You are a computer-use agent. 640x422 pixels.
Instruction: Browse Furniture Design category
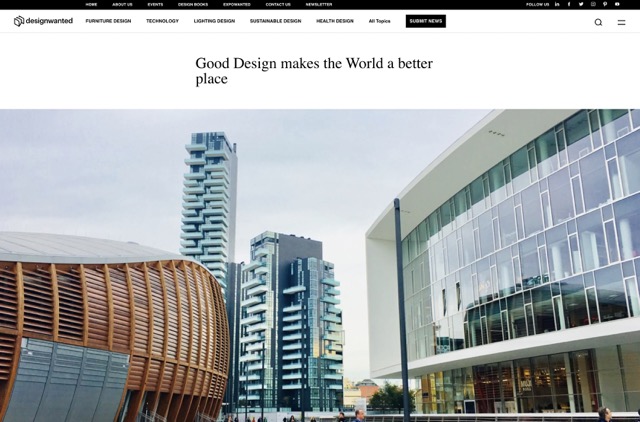click(108, 21)
